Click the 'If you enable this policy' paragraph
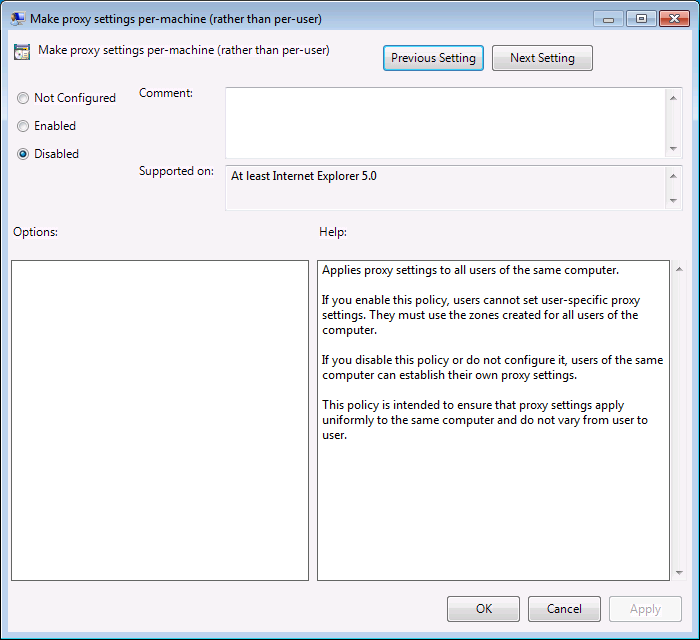700x640 pixels. tap(481, 315)
